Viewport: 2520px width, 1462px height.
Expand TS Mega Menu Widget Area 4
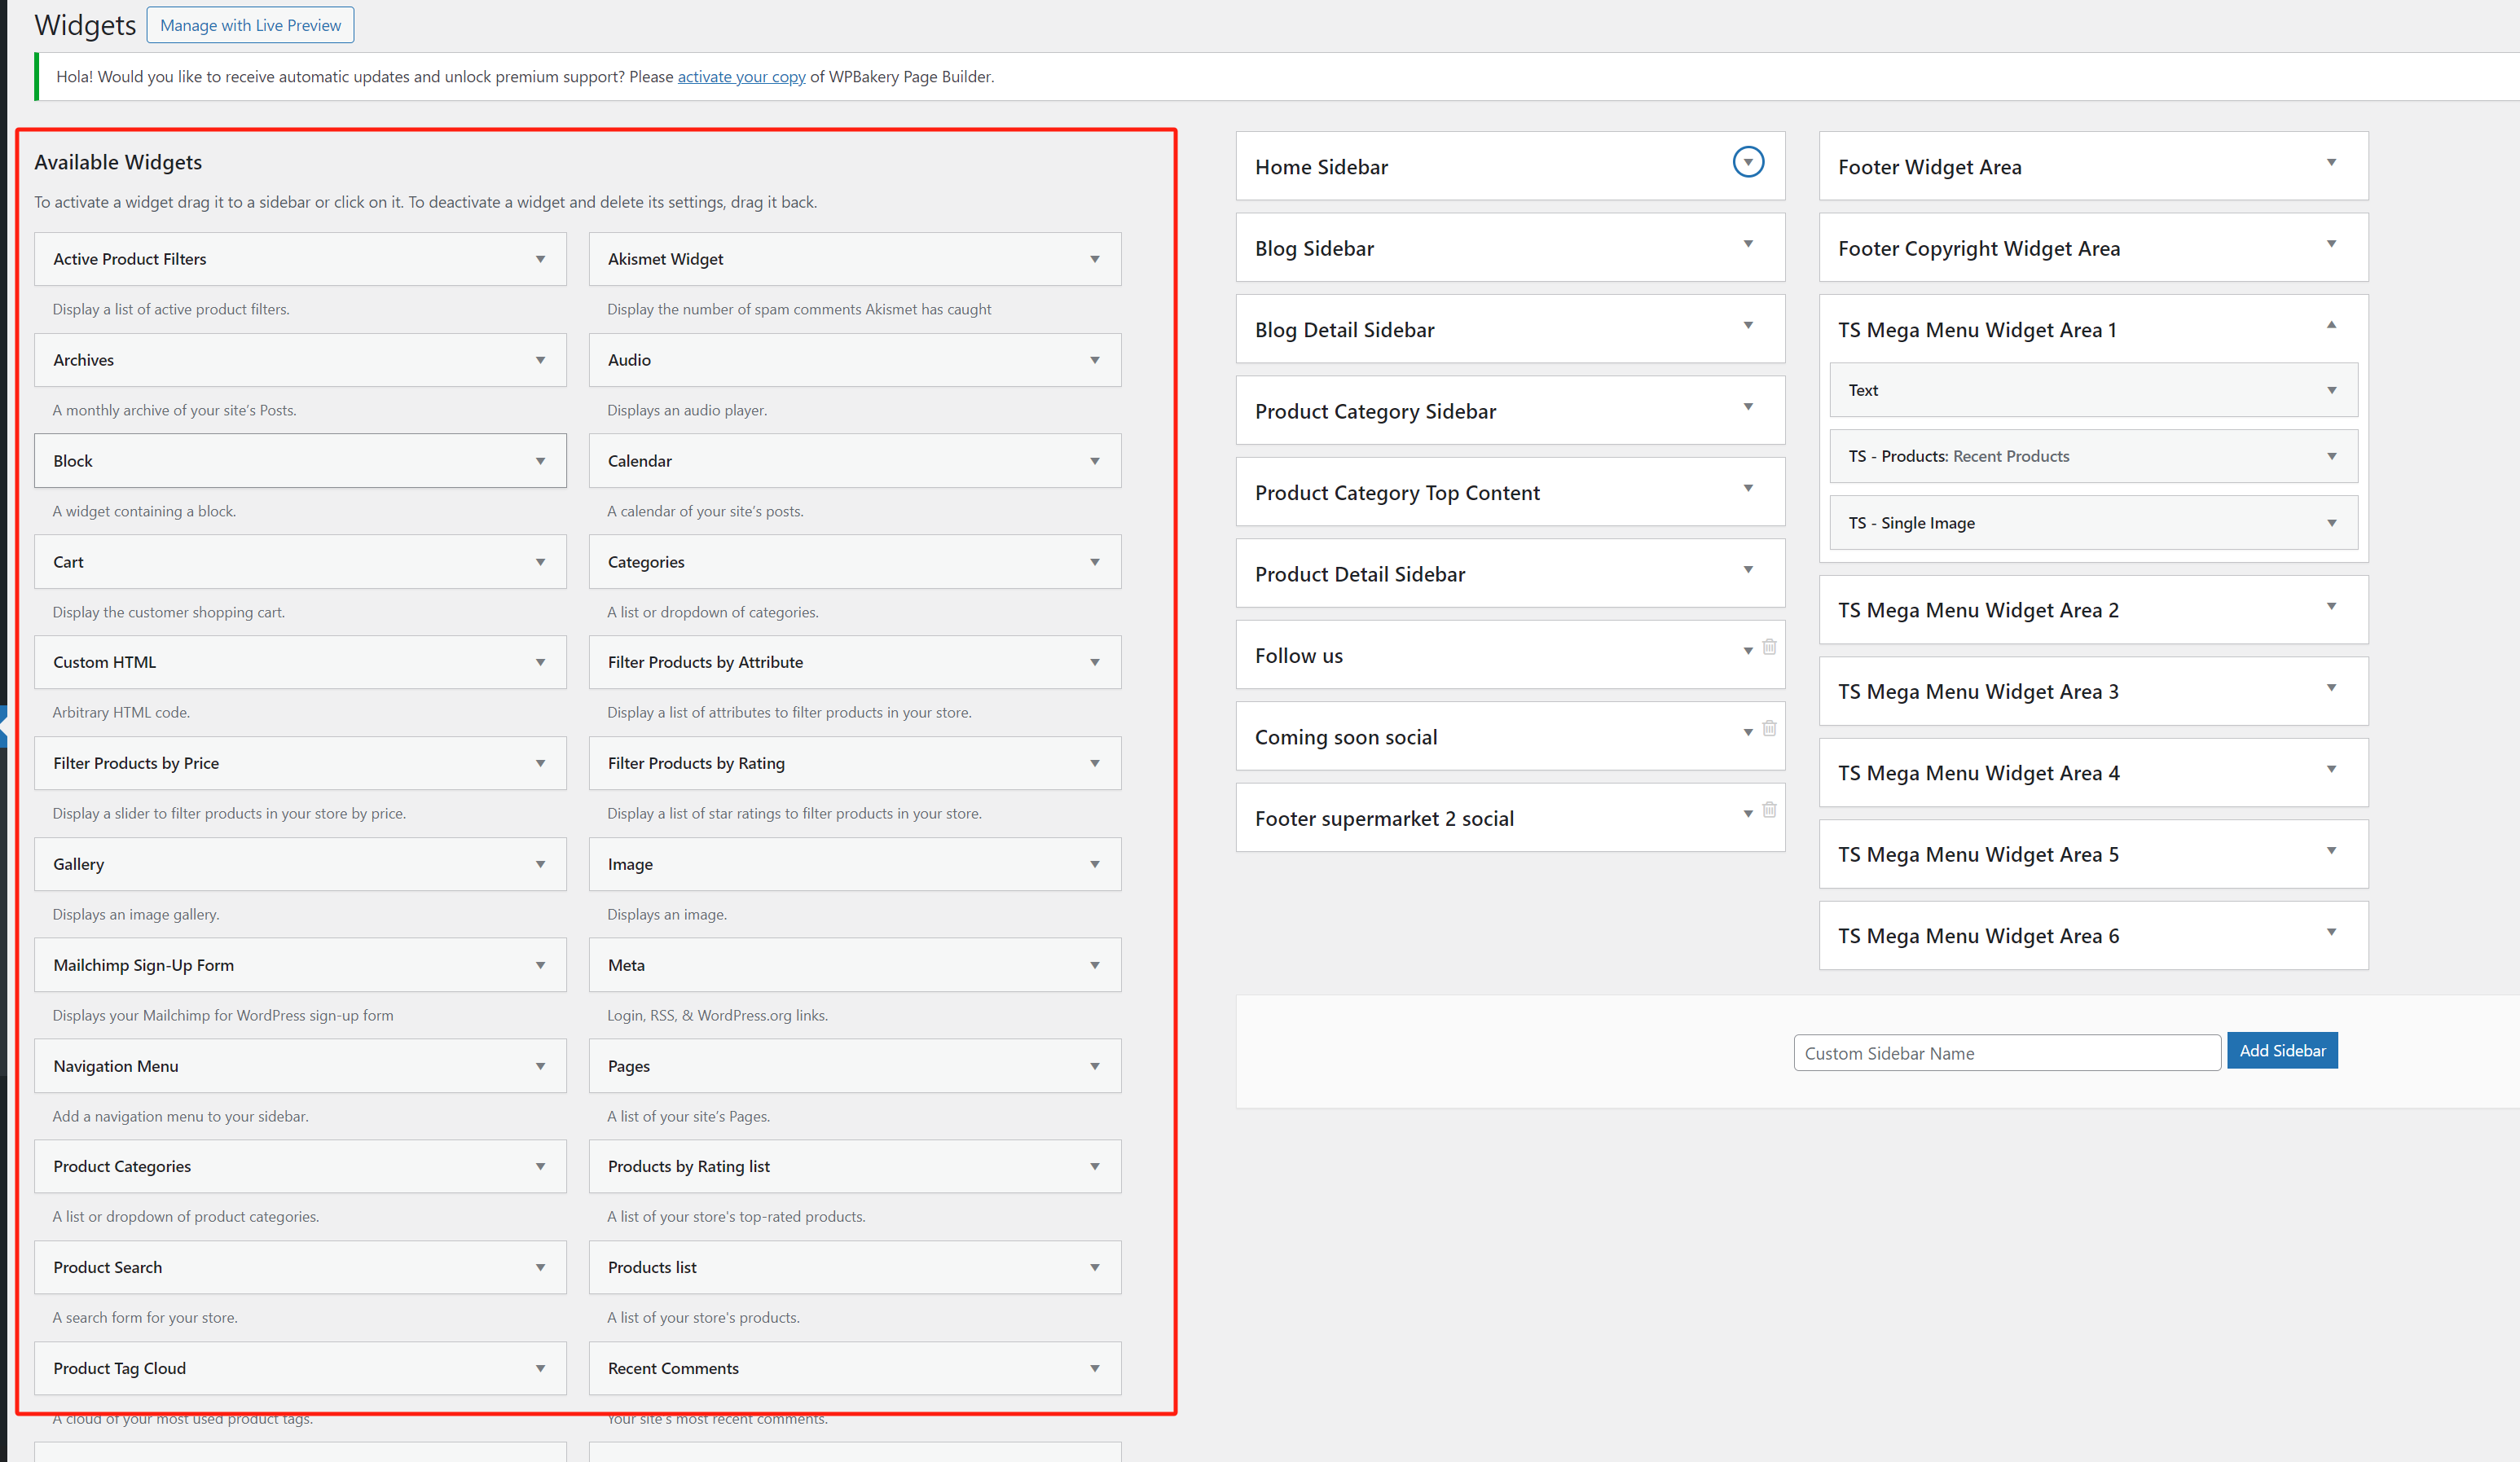tap(2331, 769)
